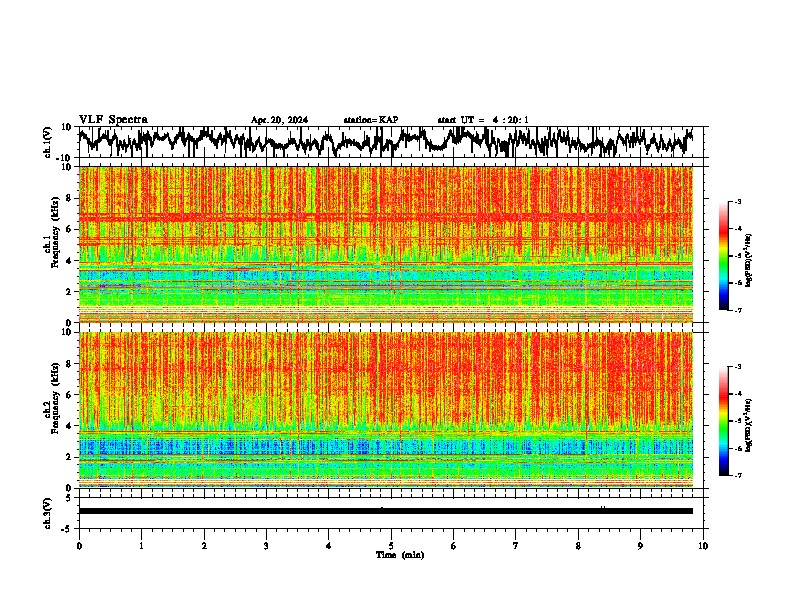Click the "-7" label on ch.1 color bar
792x612 pixels.
pos(738,310)
